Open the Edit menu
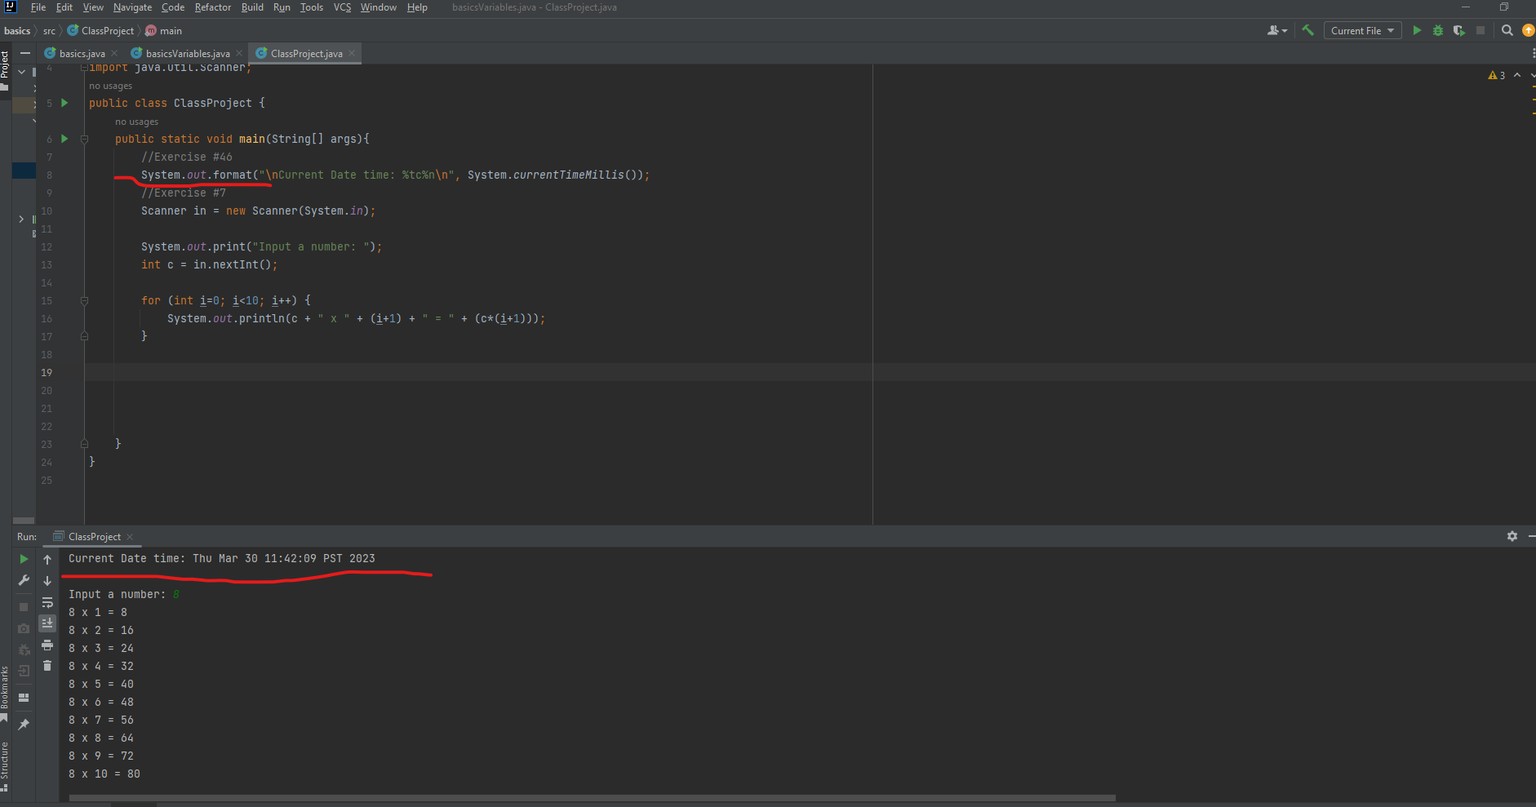 pyautogui.click(x=64, y=7)
